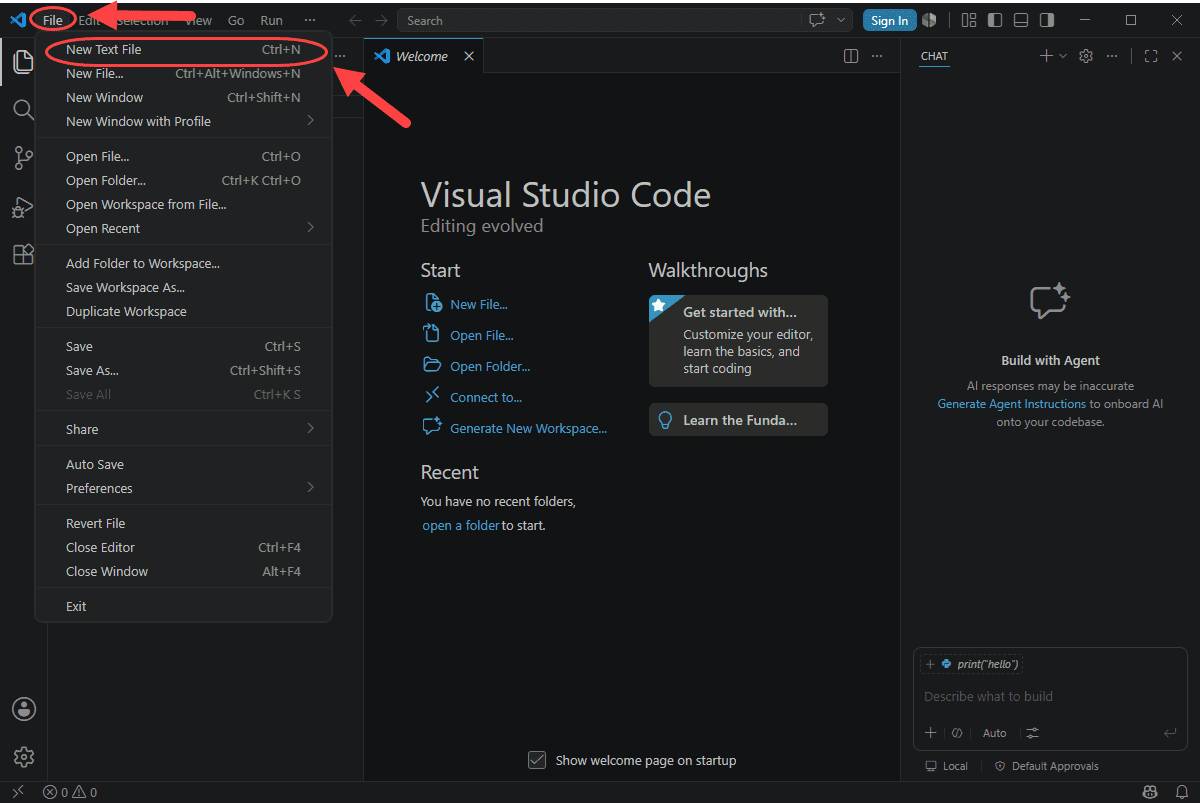Screen dimensions: 1200x803
Task: Open the Chat panel settings gear
Action: [x=1086, y=56]
